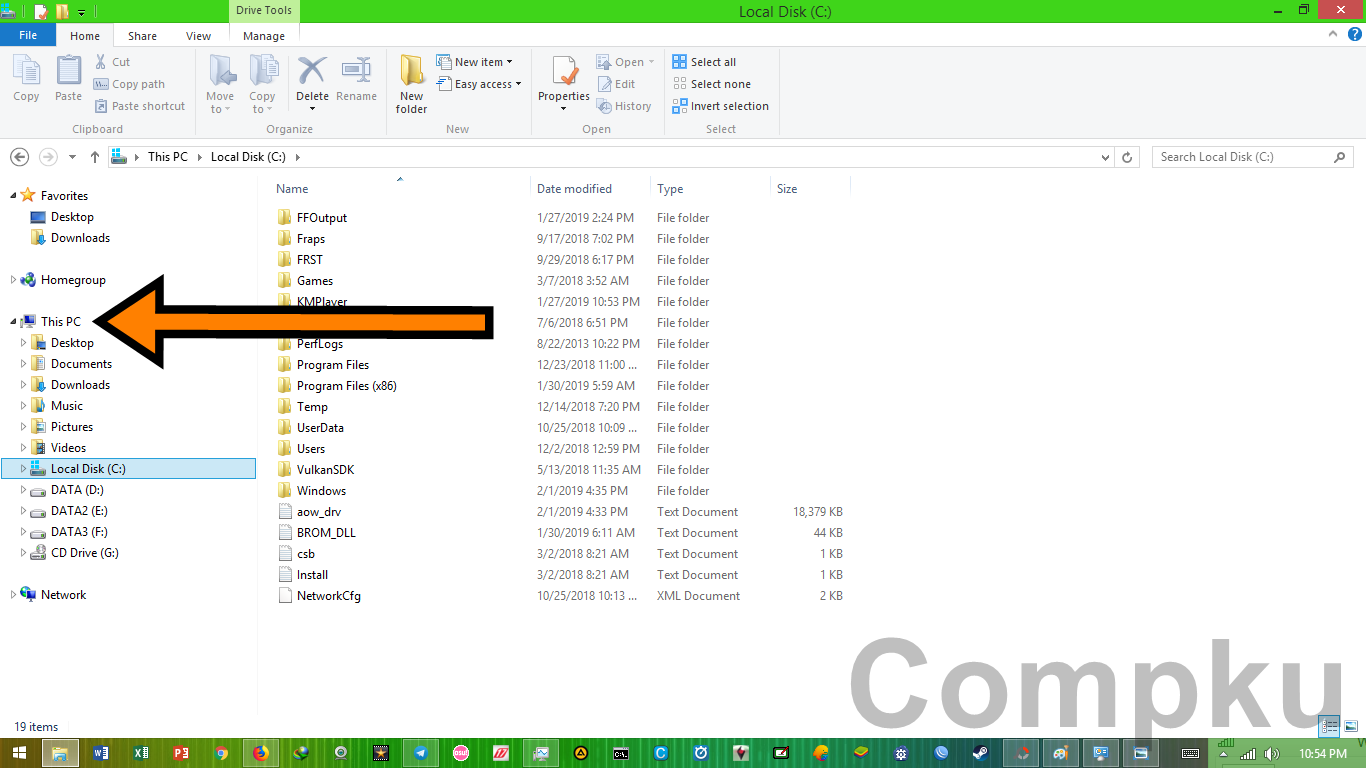Click the Properties icon in the Quick Access Toolbar
Screen dimensions: 1366x768
point(40,12)
